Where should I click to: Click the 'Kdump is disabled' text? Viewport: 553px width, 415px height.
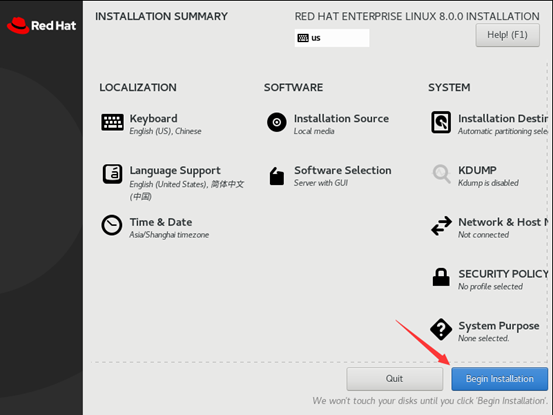coord(488,183)
